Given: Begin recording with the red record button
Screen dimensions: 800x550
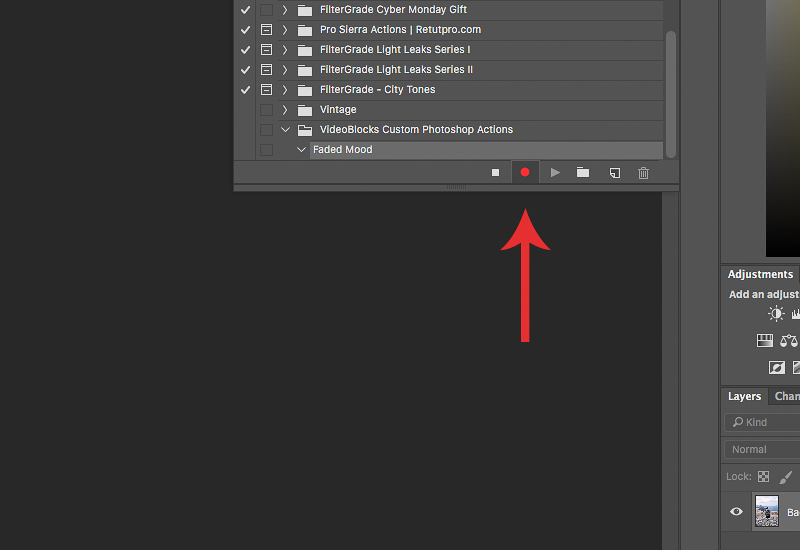Looking at the screenshot, I should (524, 172).
